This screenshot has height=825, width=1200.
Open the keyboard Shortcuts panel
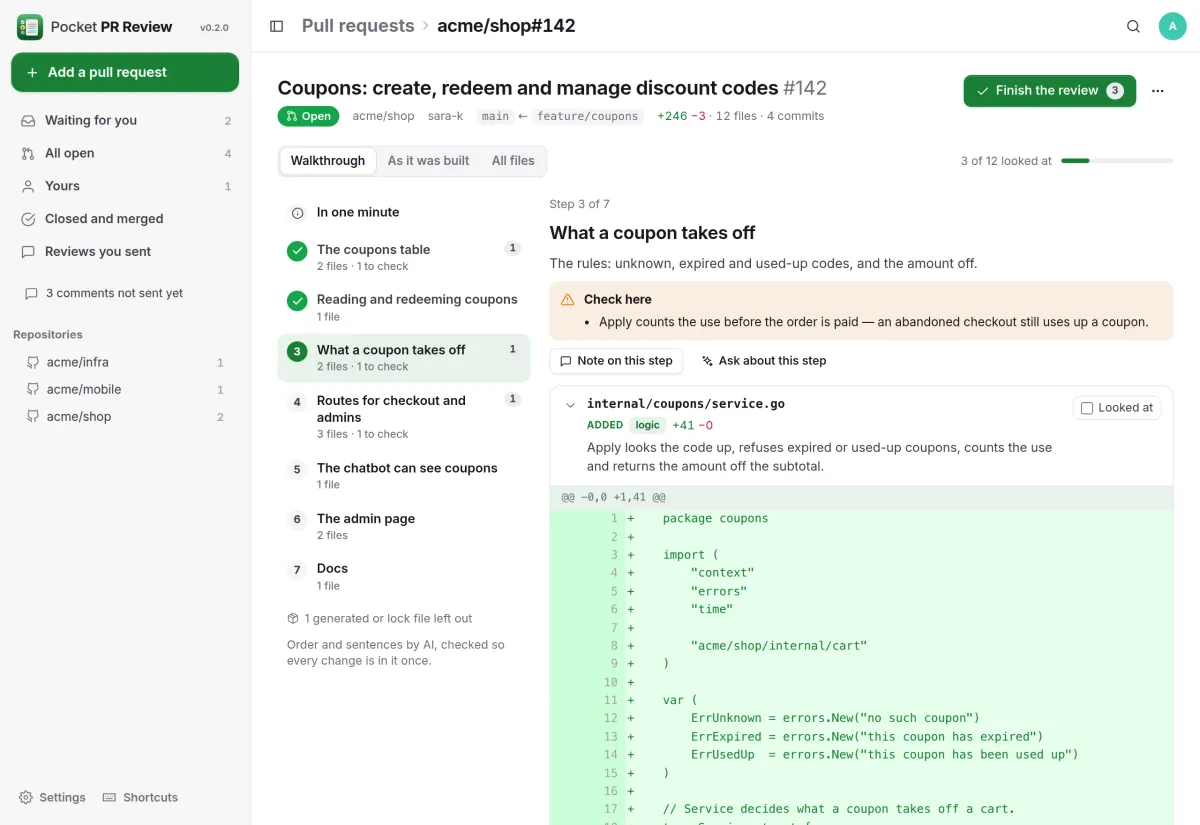[x=141, y=797]
